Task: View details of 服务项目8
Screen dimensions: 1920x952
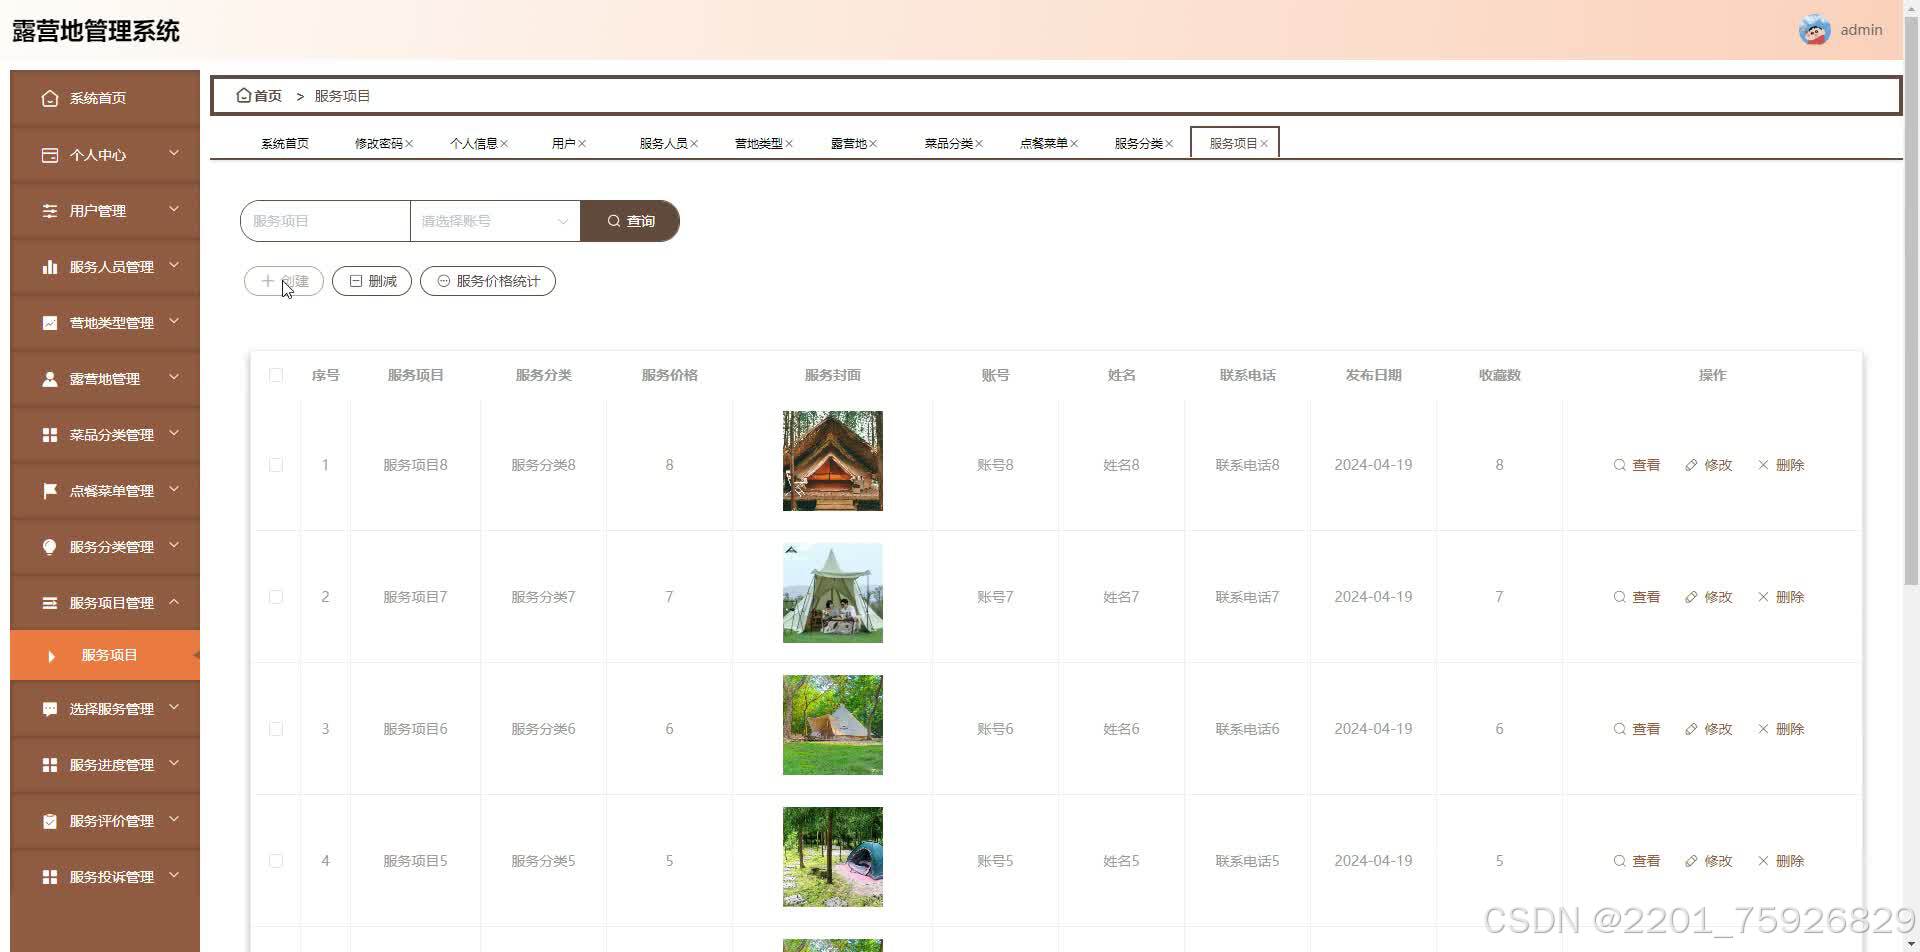Action: click(1637, 465)
